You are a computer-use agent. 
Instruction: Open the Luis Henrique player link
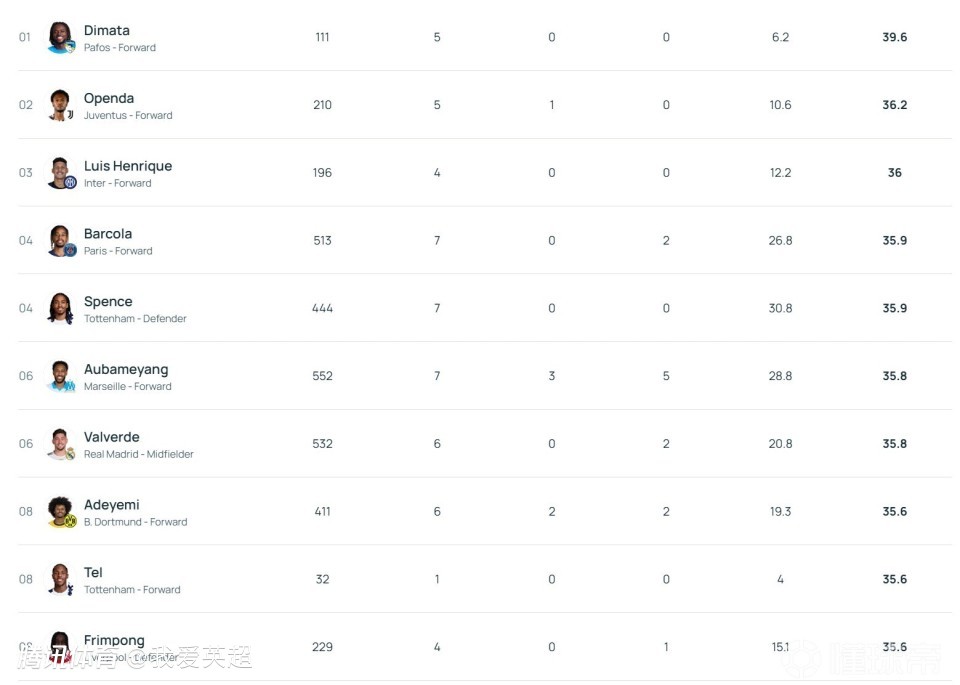tap(127, 166)
